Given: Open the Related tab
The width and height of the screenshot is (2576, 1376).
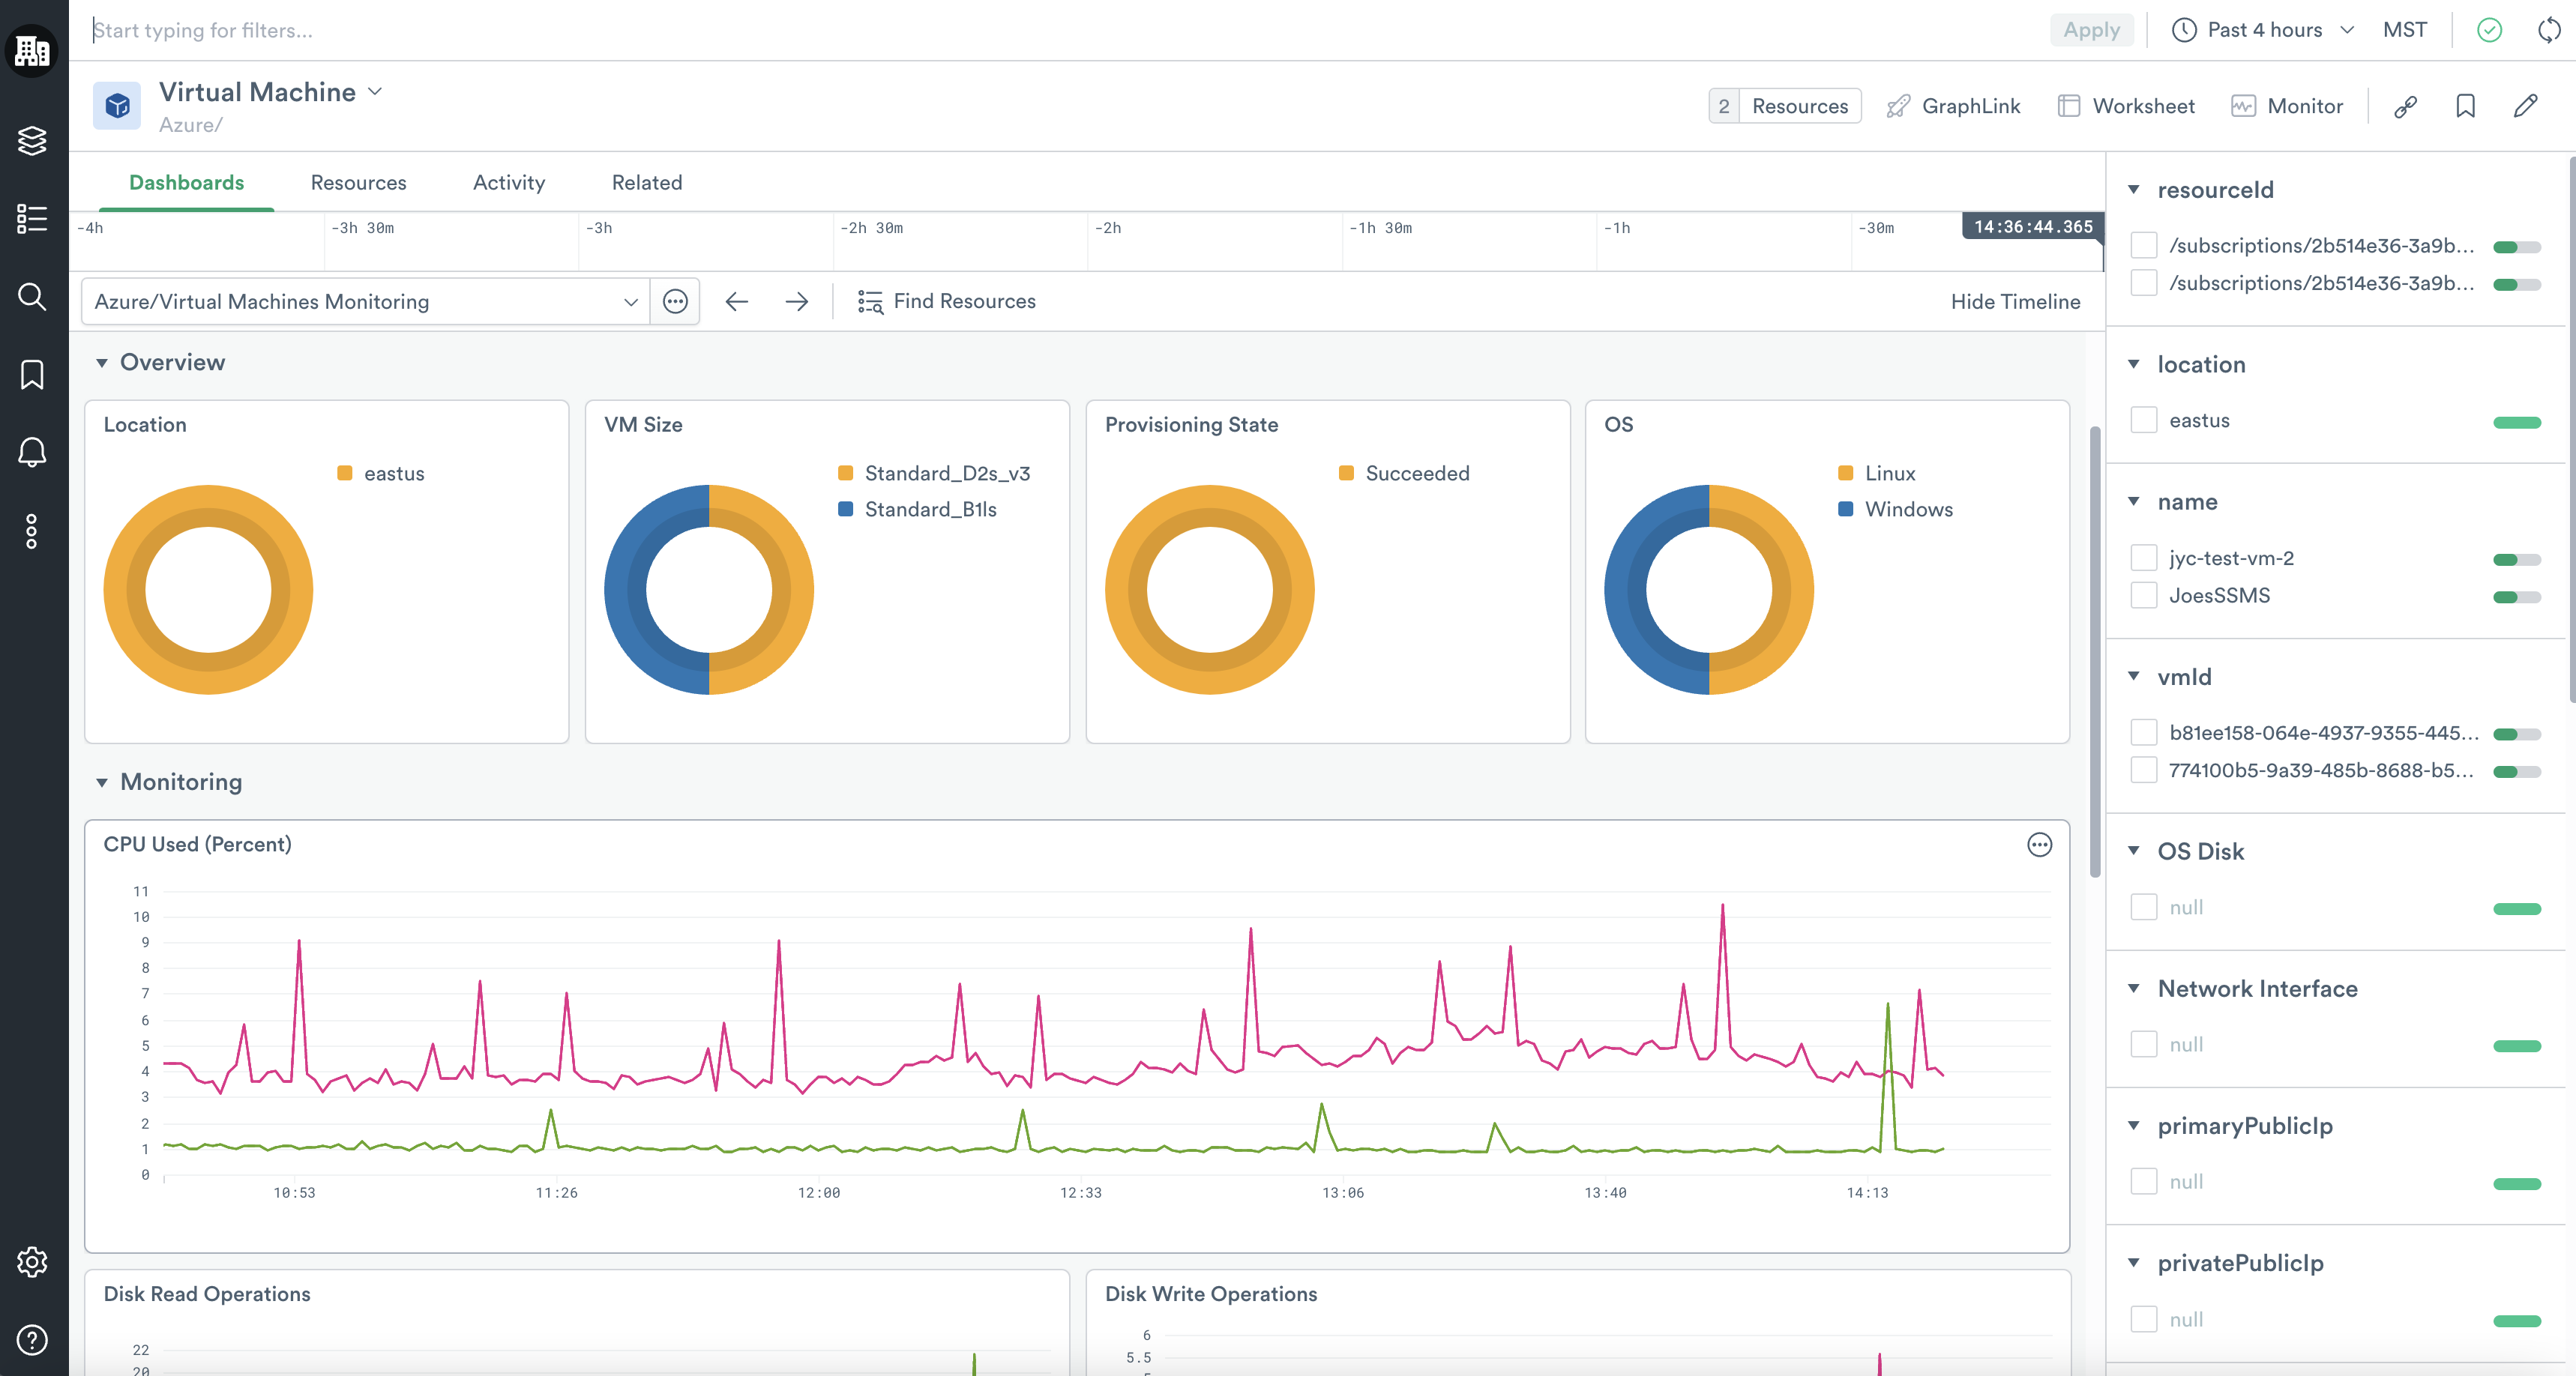Looking at the screenshot, I should (646, 183).
